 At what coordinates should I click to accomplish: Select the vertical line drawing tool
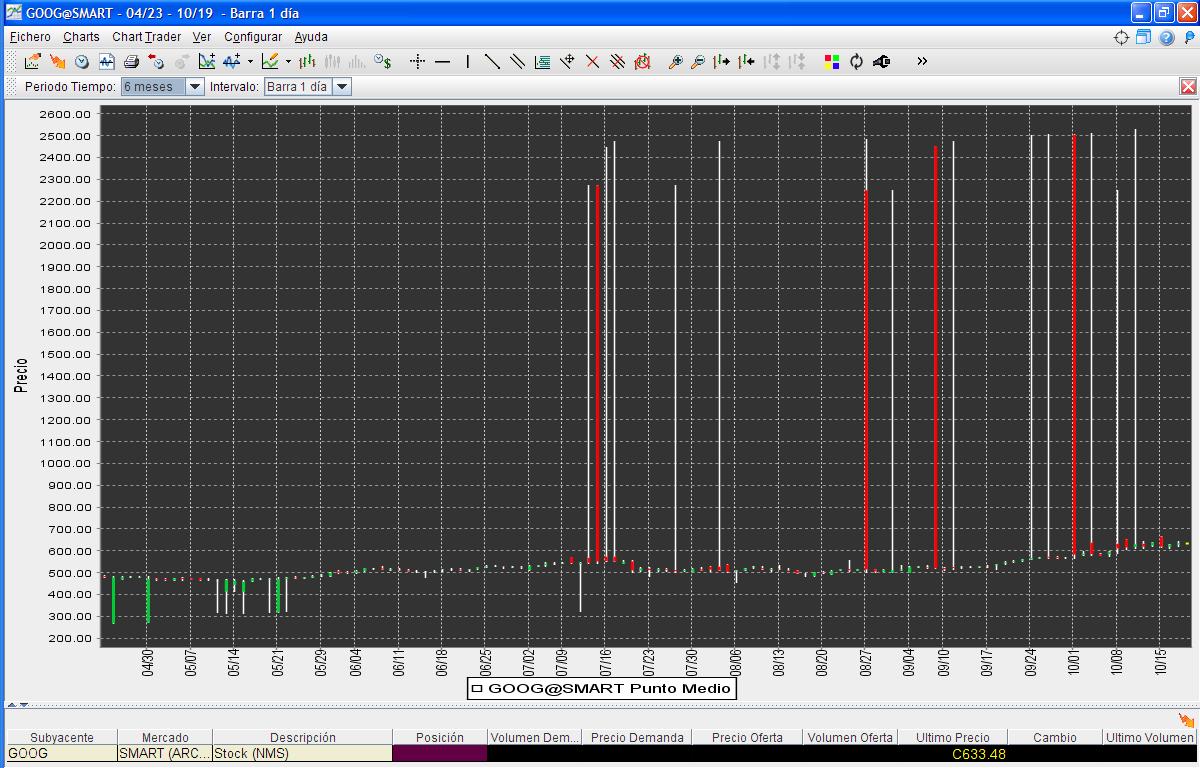coord(467,62)
